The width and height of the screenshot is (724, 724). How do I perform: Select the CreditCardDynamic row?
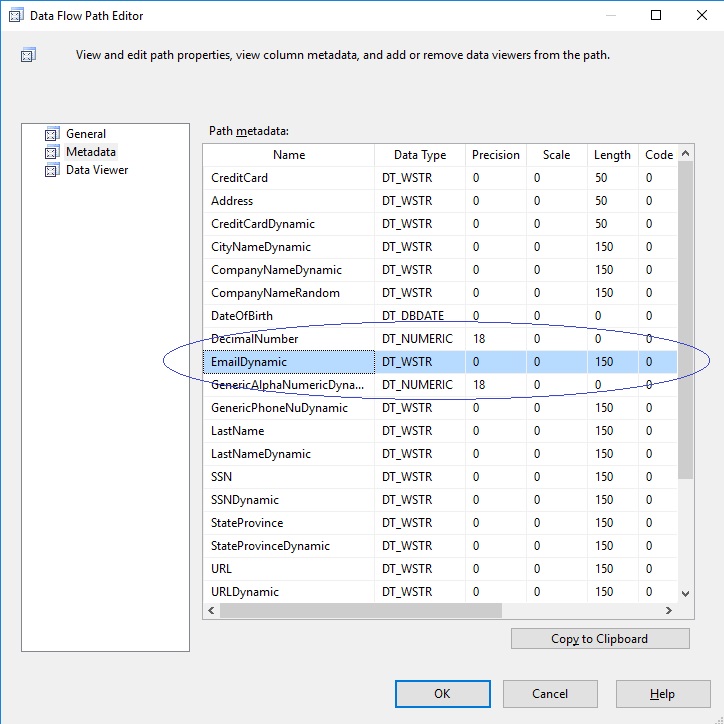pos(440,224)
